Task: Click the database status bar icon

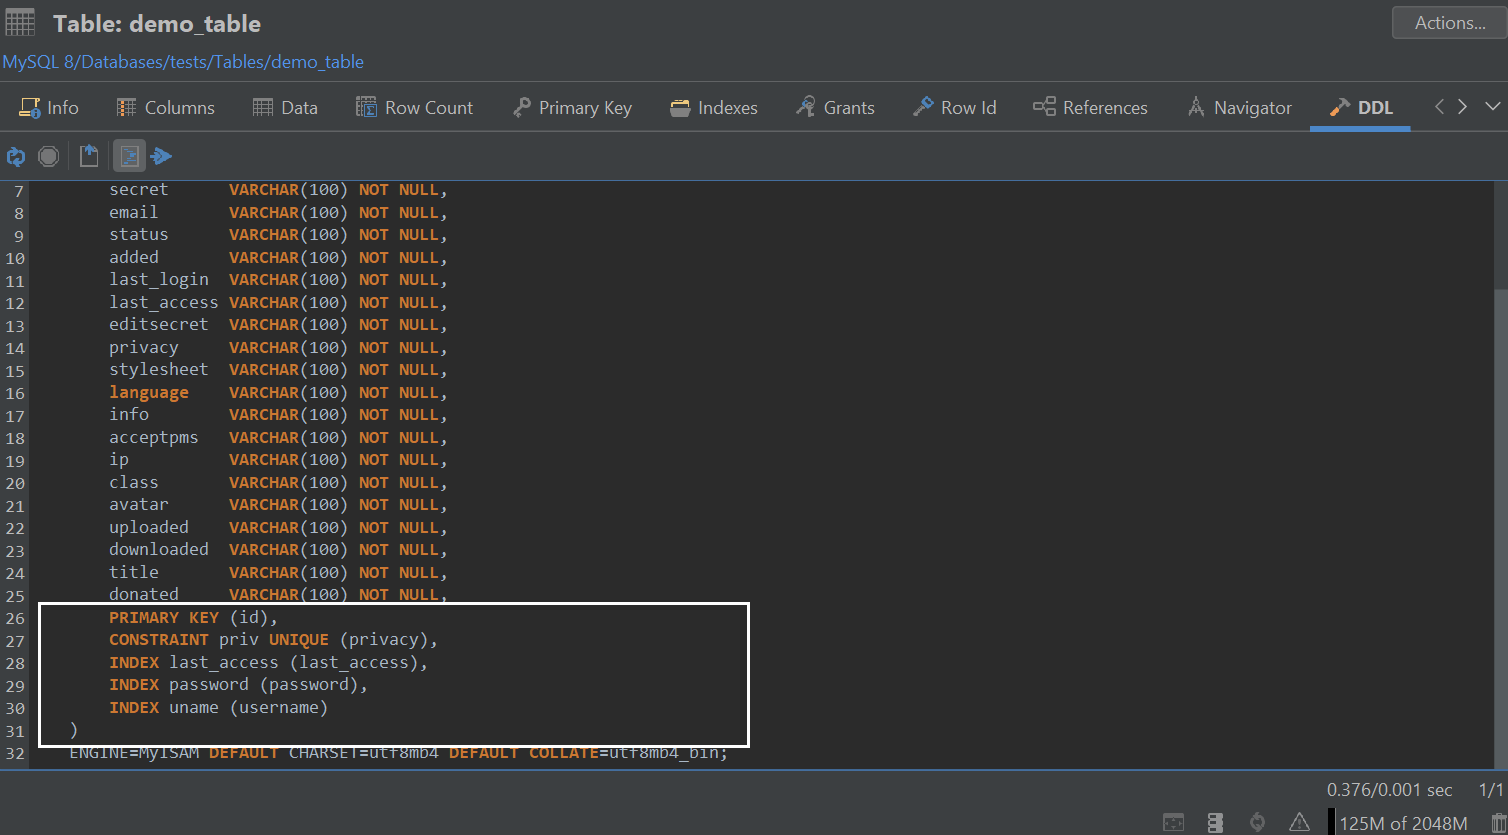Action: coord(1215,820)
